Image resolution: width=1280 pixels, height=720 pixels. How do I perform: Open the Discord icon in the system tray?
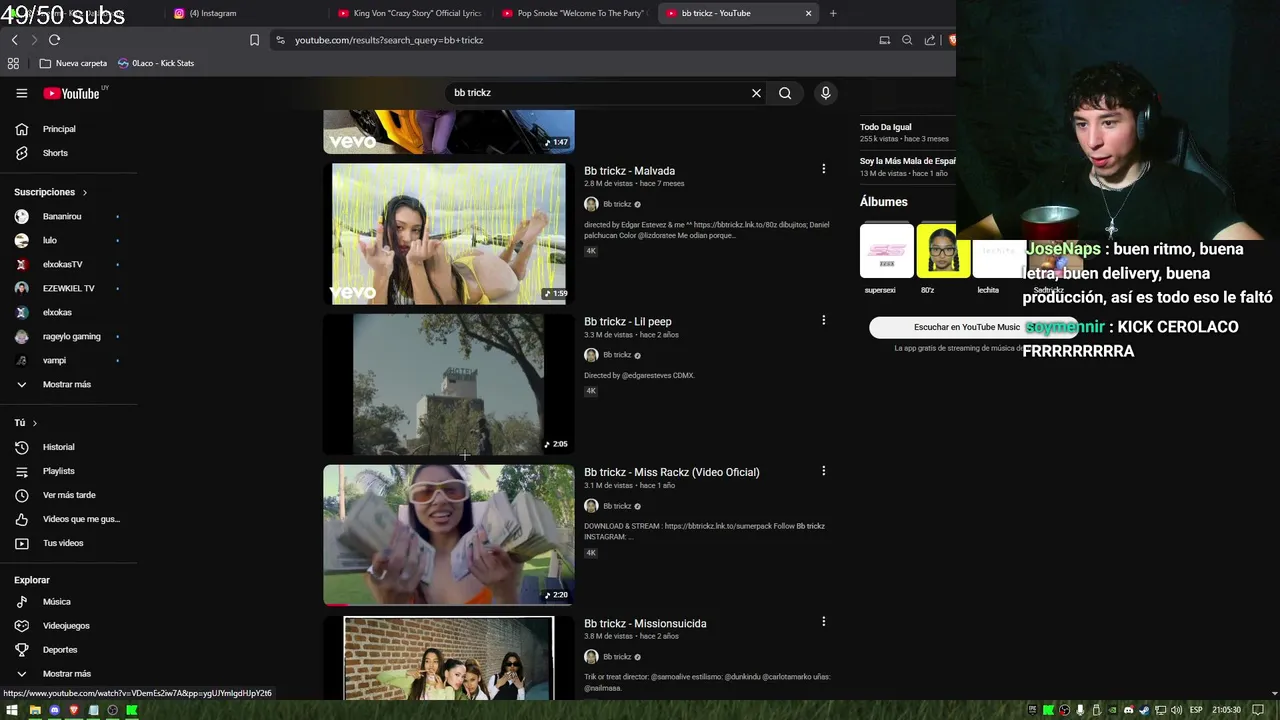click(1128, 710)
